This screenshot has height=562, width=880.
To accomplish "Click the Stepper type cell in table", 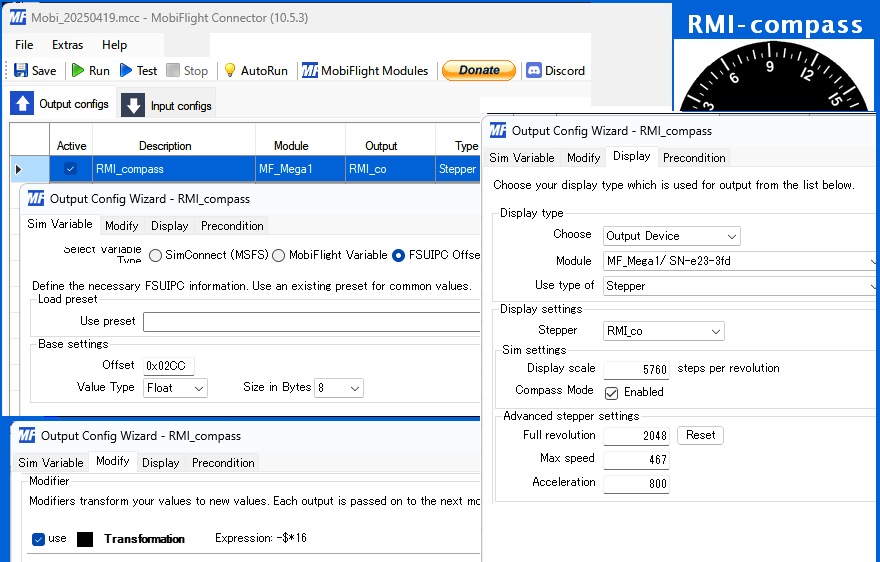I will [x=458, y=169].
